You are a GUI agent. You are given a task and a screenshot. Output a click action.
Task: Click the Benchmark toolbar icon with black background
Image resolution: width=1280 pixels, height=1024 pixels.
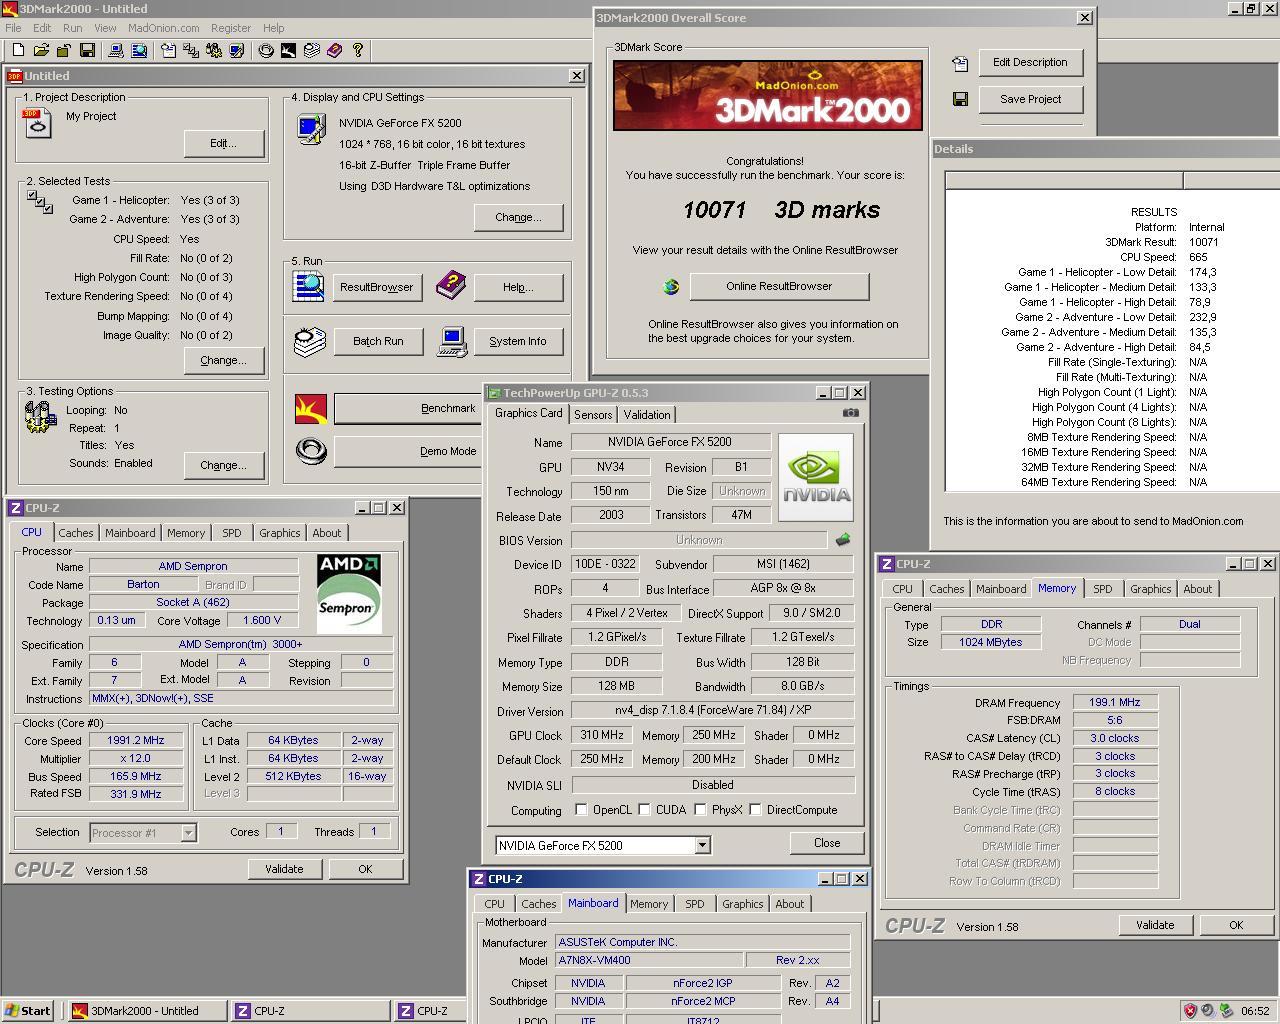[288, 50]
